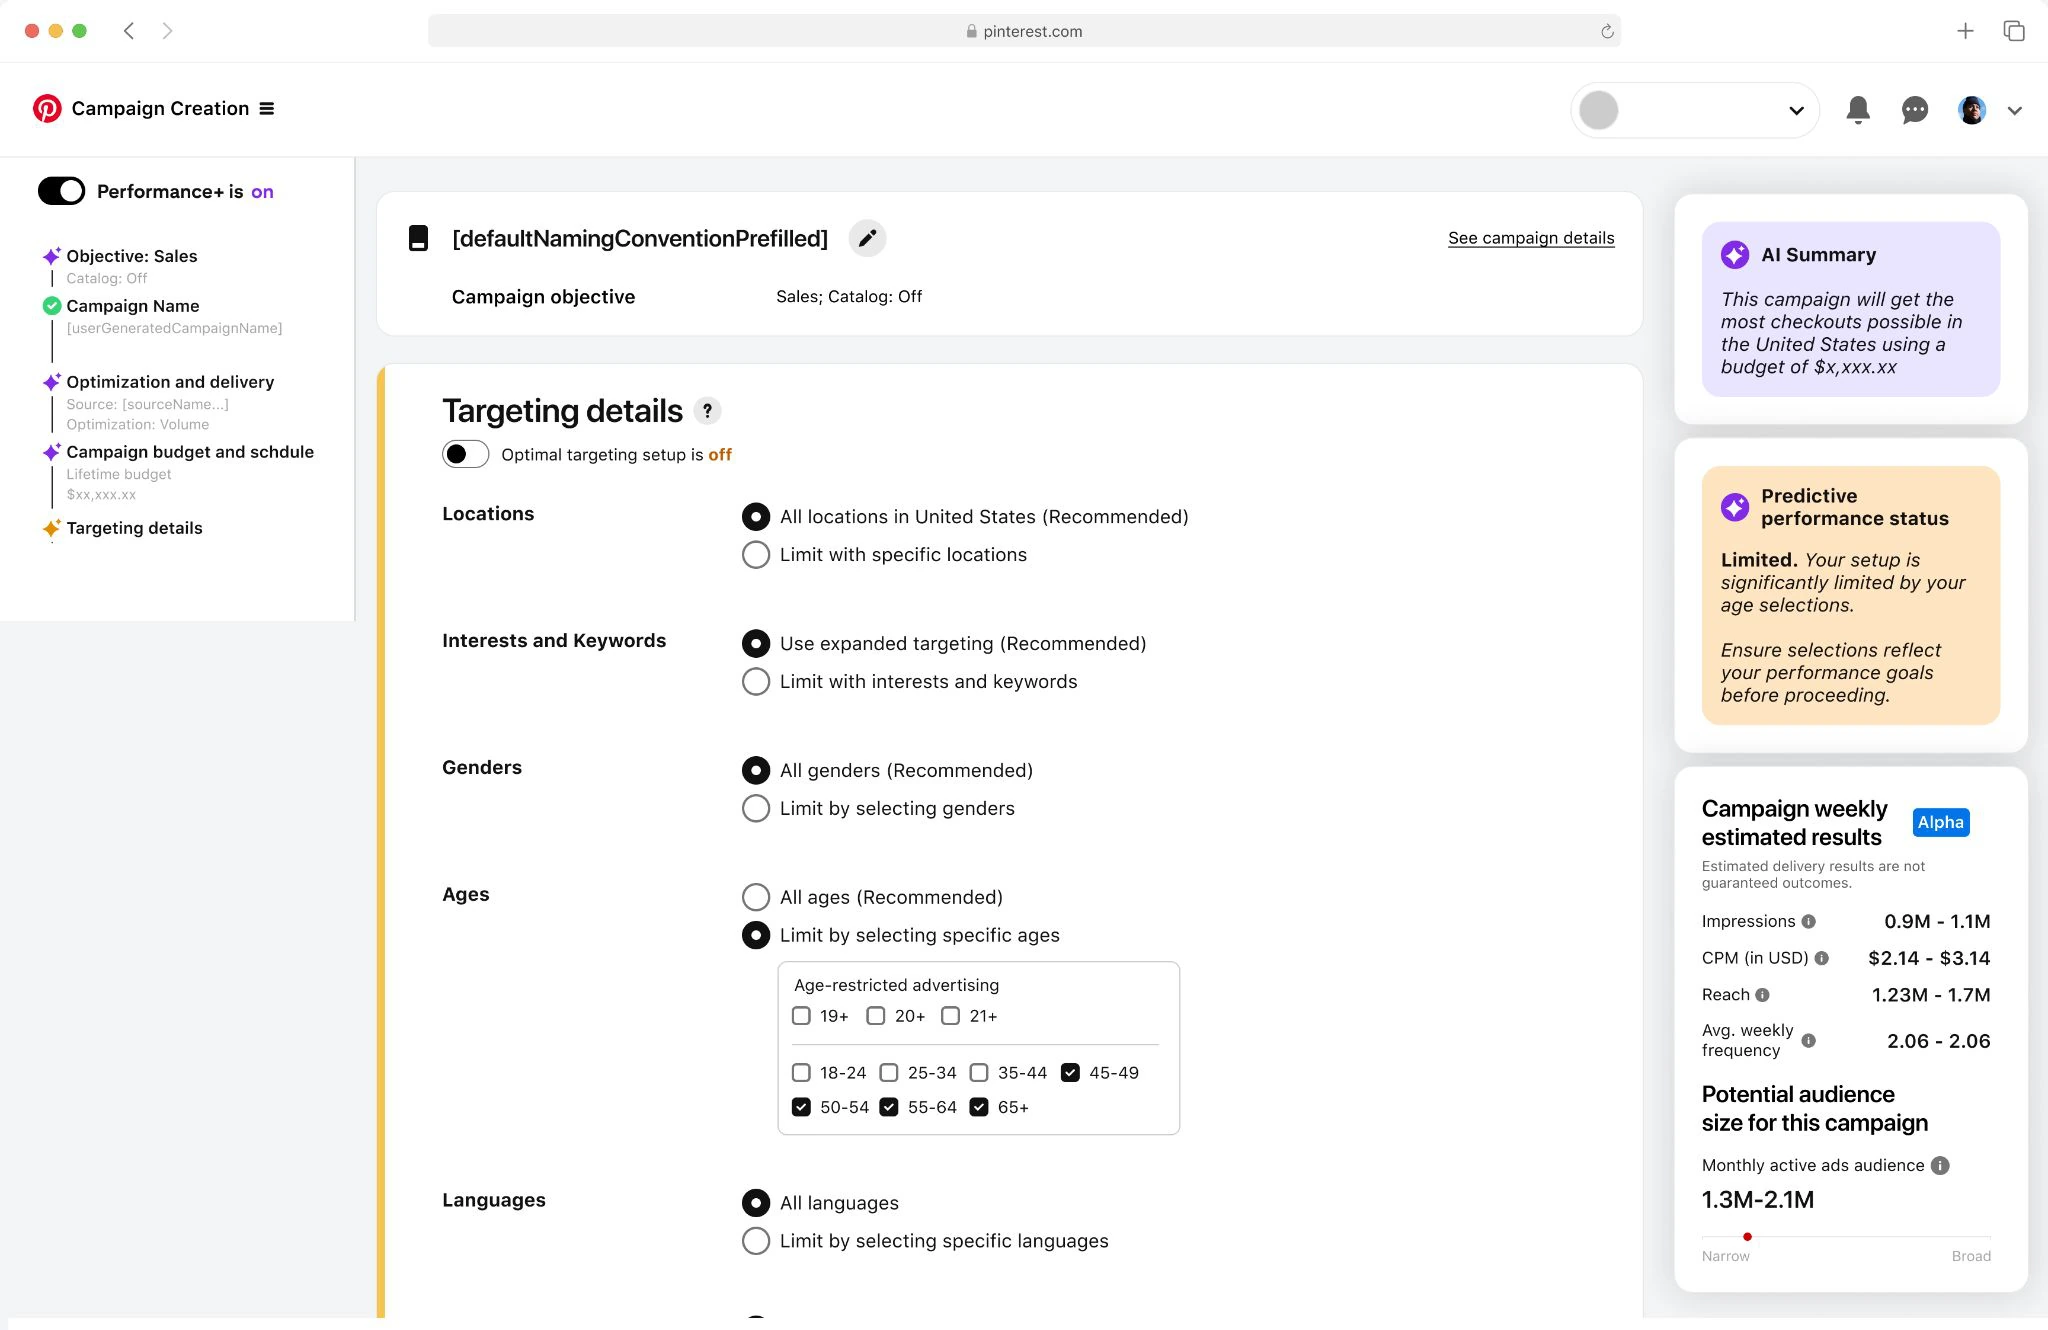Go to Targeting details sidebar step
The height and width of the screenshot is (1330, 2048).
click(x=134, y=528)
